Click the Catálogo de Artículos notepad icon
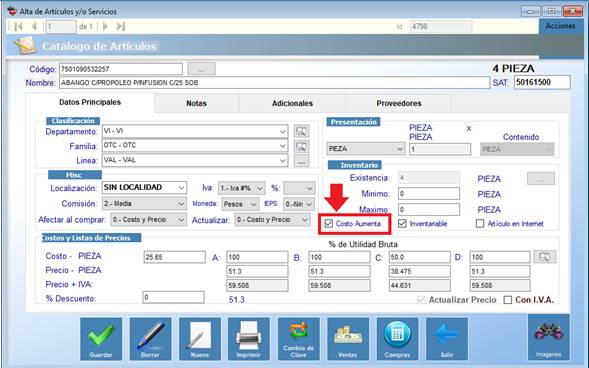The width and height of the screenshot is (589, 368). pos(25,46)
